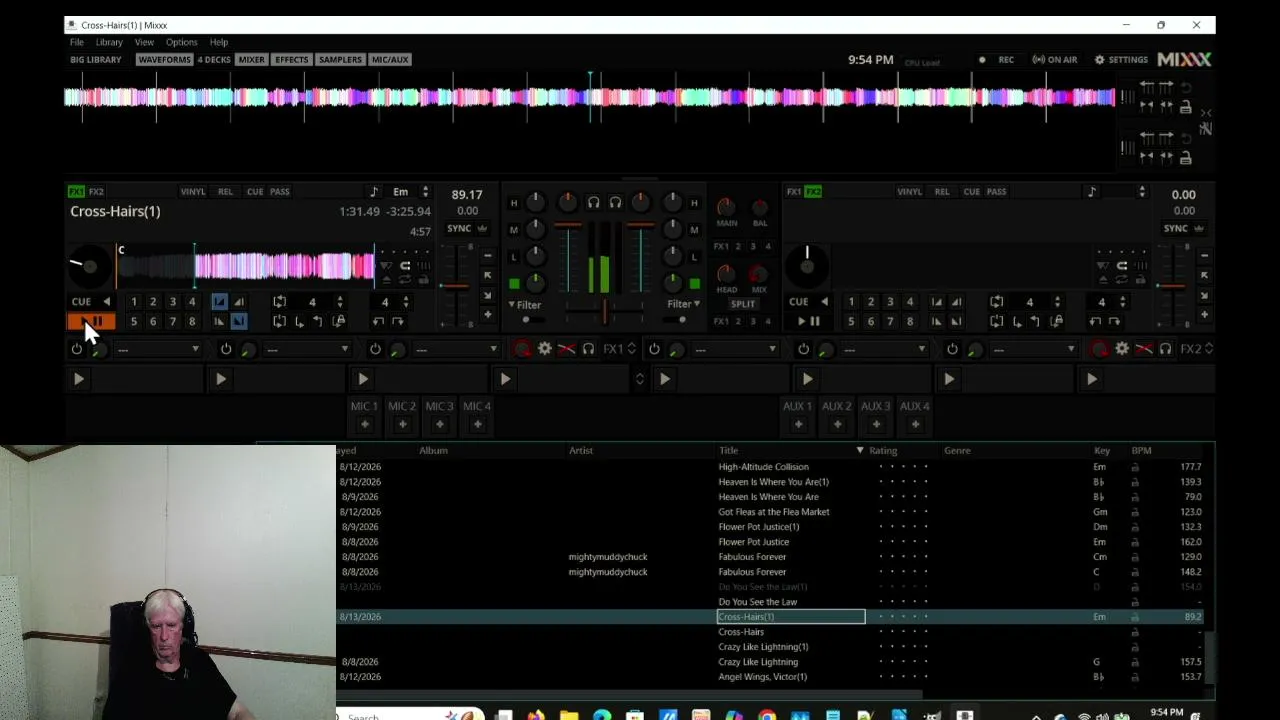The height and width of the screenshot is (720, 1280).
Task: Click the beat jump forward button on deck 1
Action: 398,321
